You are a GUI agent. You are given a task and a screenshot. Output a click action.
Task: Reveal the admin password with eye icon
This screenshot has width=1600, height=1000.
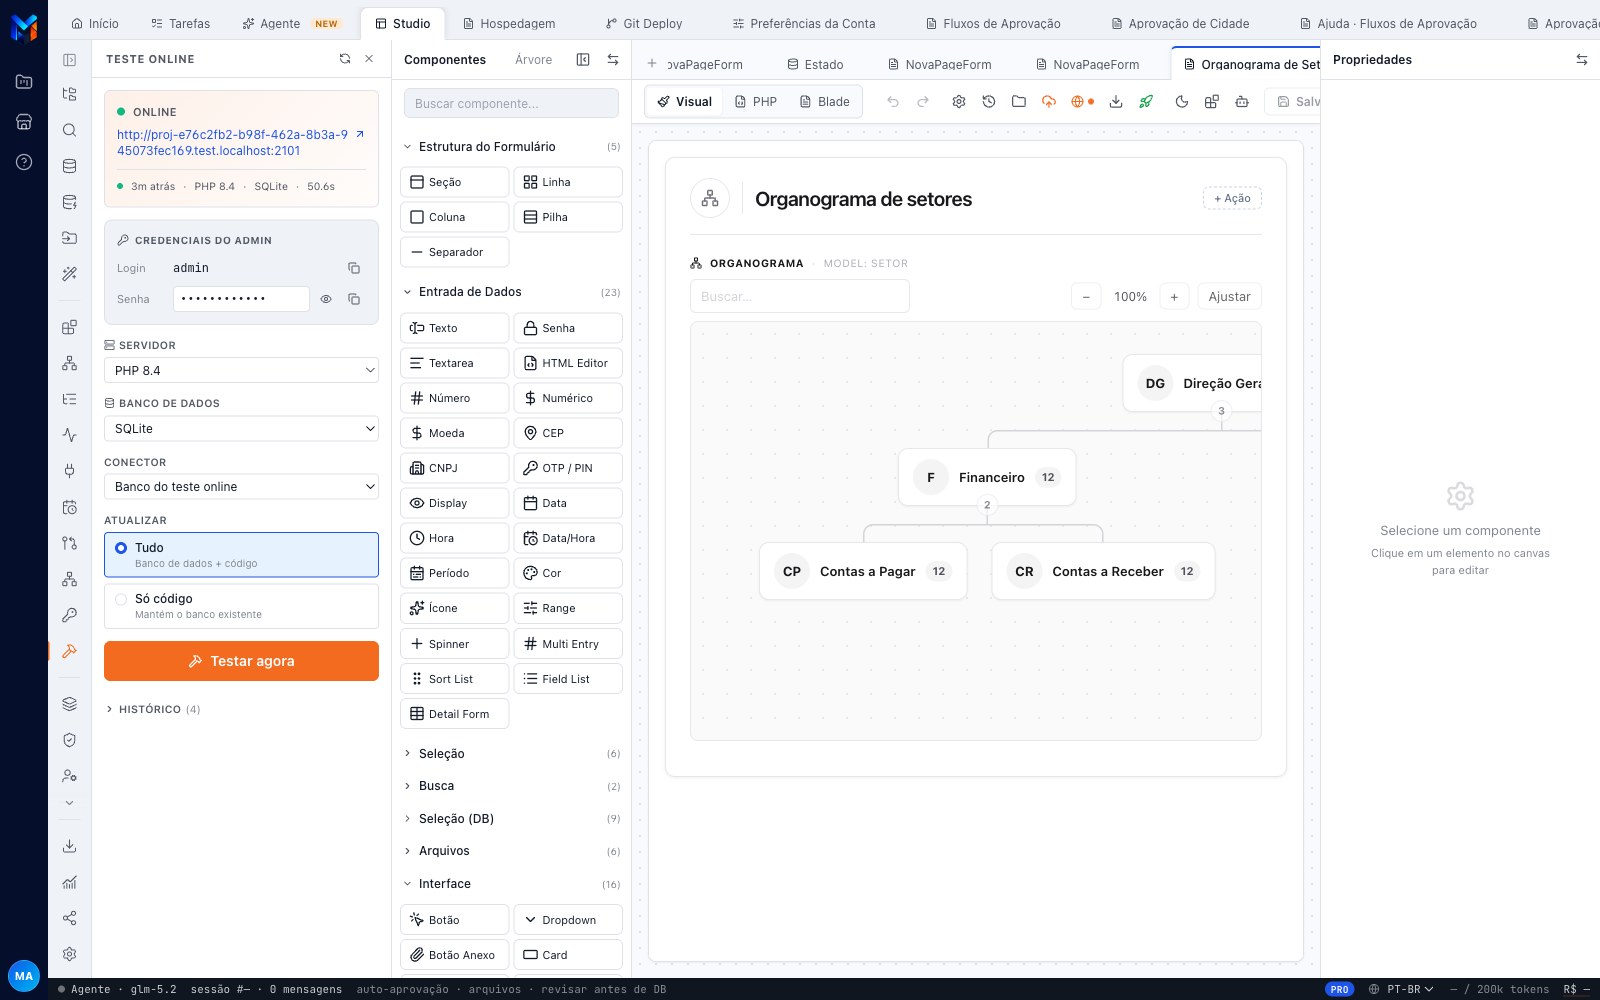[x=326, y=299]
